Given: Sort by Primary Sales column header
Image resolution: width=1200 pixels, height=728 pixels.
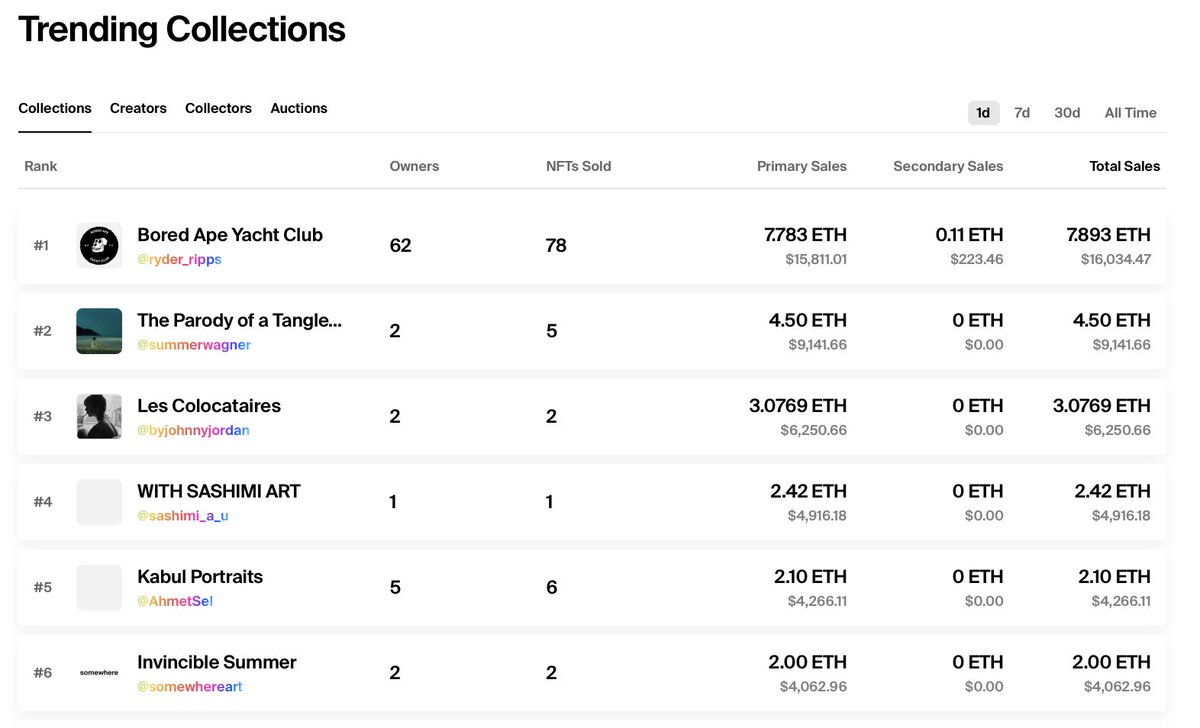Looking at the screenshot, I should point(801,166).
